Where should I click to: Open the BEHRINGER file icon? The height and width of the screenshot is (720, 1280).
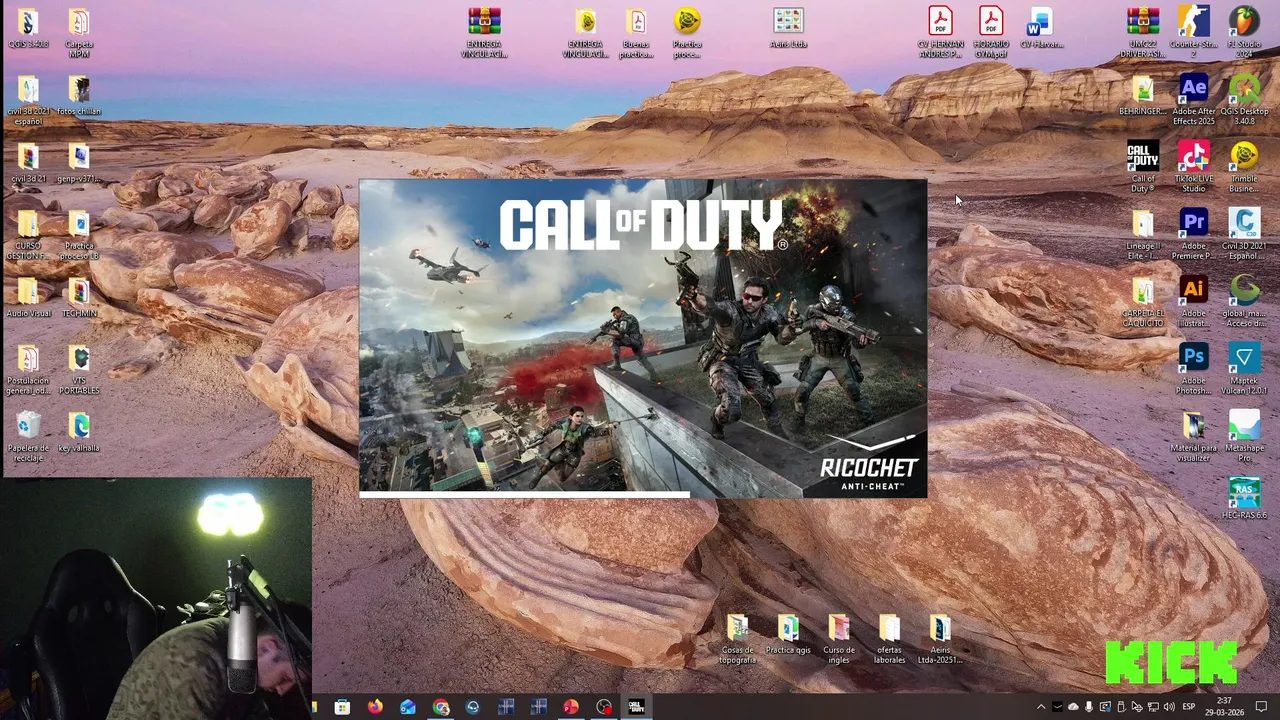point(1143,96)
